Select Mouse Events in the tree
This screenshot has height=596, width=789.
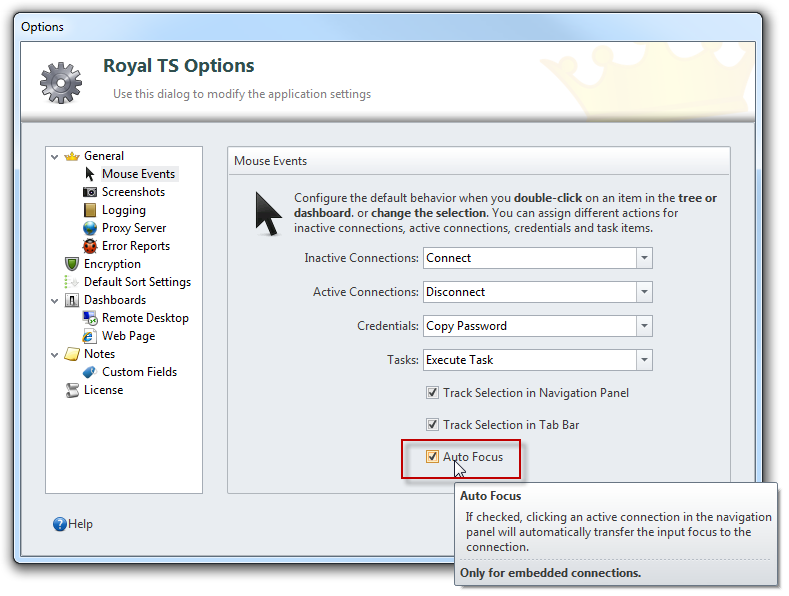[138, 174]
